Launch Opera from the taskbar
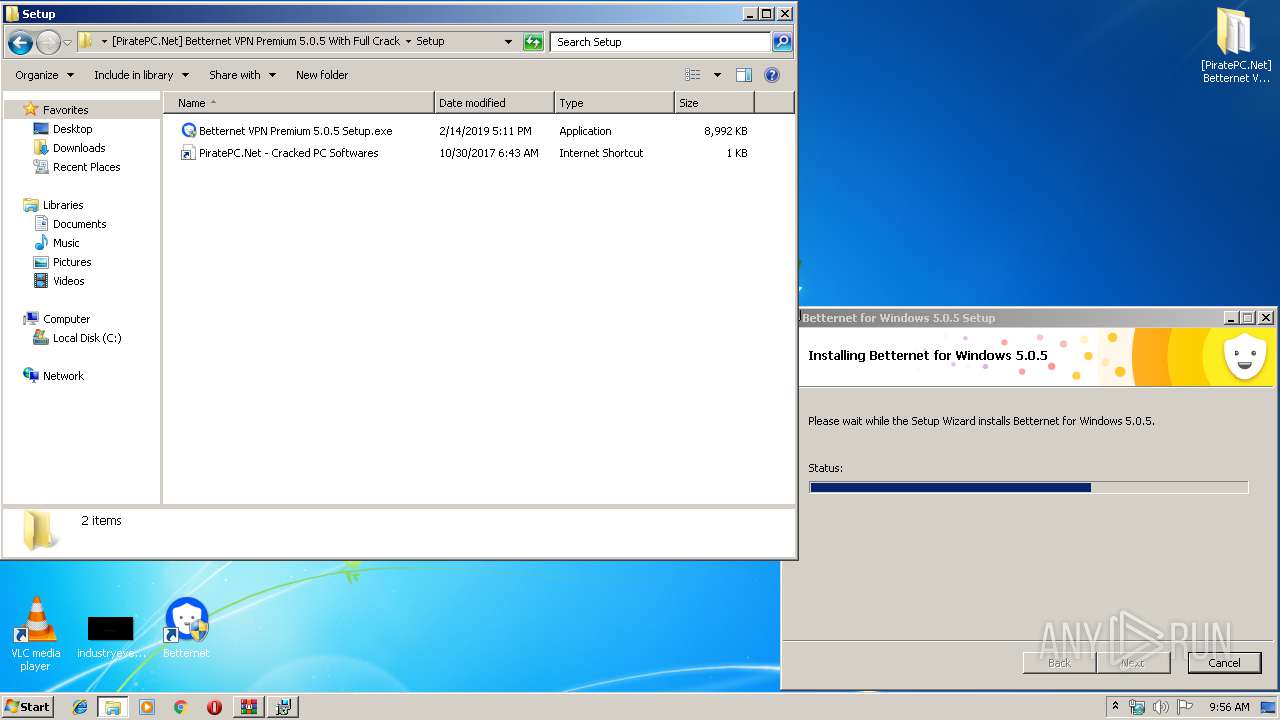Viewport: 1280px width, 720px height. [214, 707]
